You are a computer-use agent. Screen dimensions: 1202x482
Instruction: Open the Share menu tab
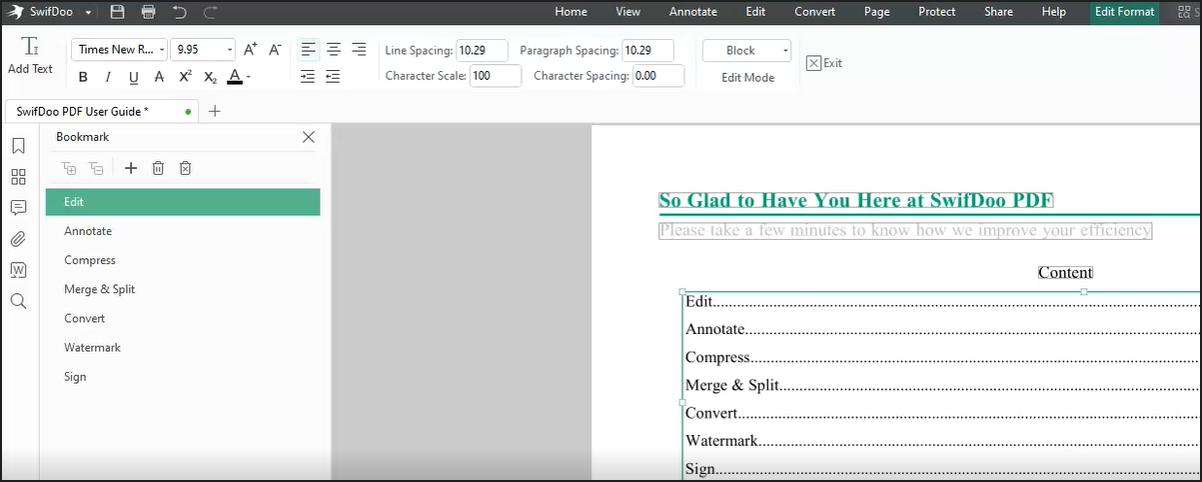click(x=998, y=12)
